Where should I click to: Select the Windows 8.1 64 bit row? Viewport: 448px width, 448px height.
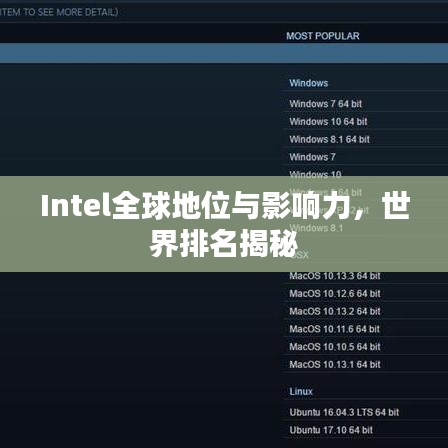(330, 139)
